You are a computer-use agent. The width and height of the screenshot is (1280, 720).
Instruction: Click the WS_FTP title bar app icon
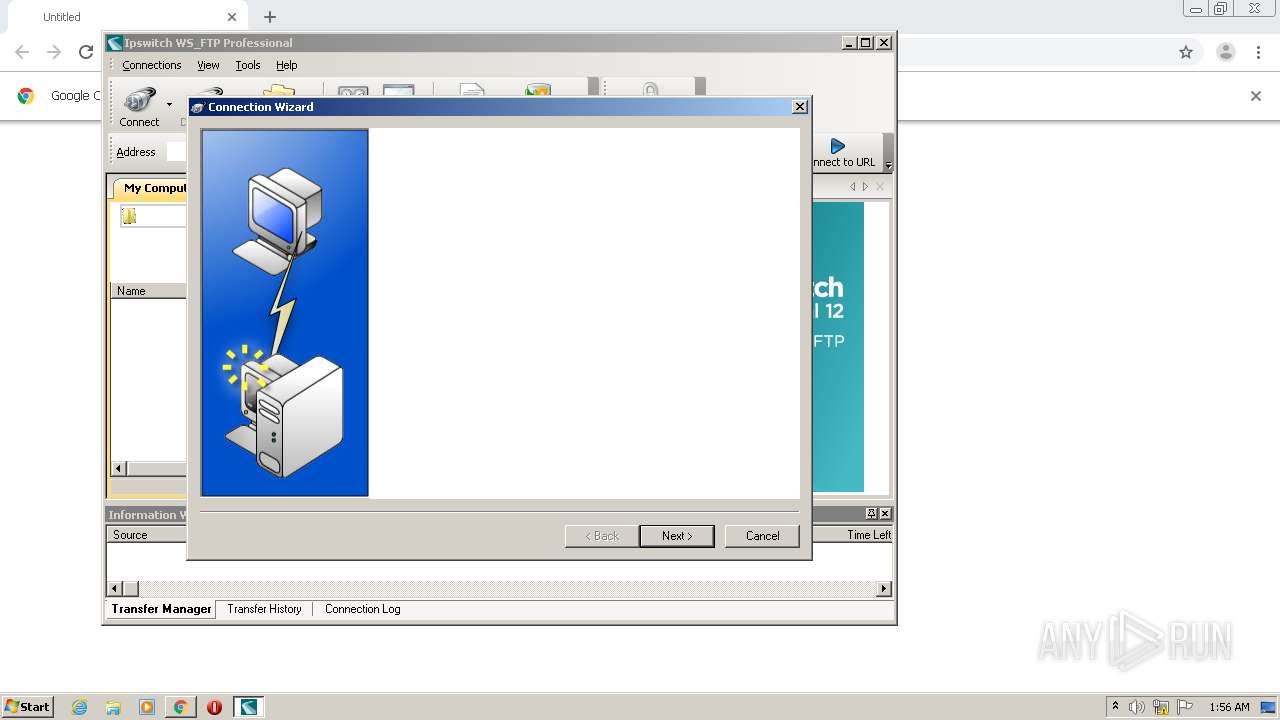(x=116, y=43)
